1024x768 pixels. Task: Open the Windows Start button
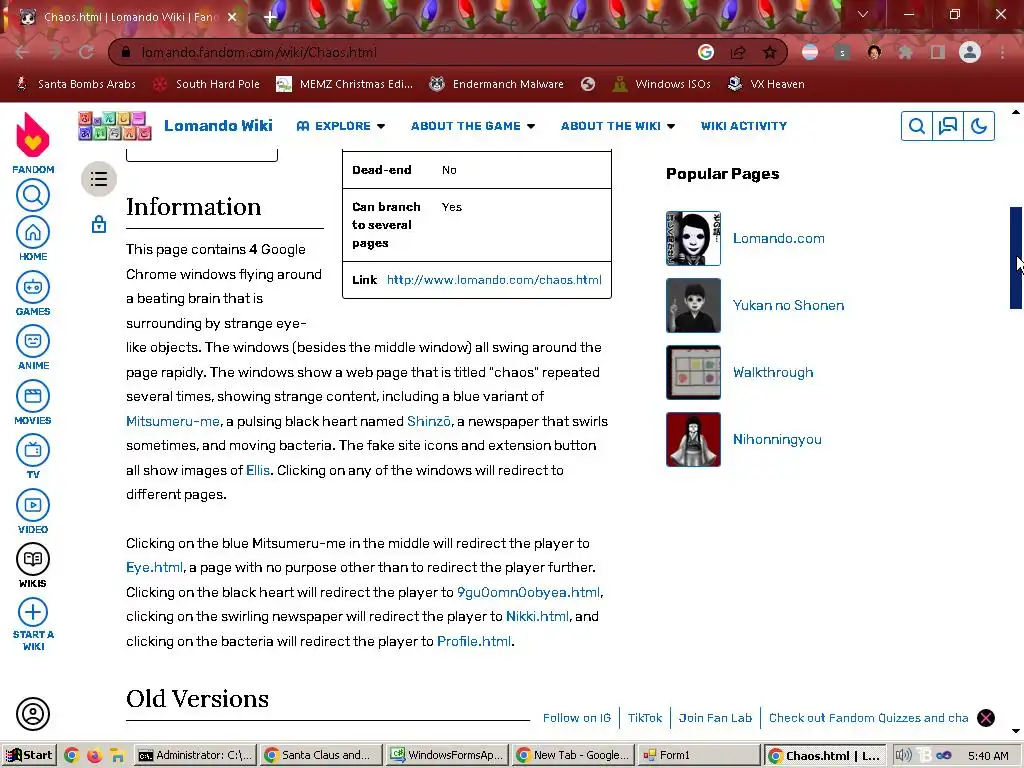click(x=29, y=756)
